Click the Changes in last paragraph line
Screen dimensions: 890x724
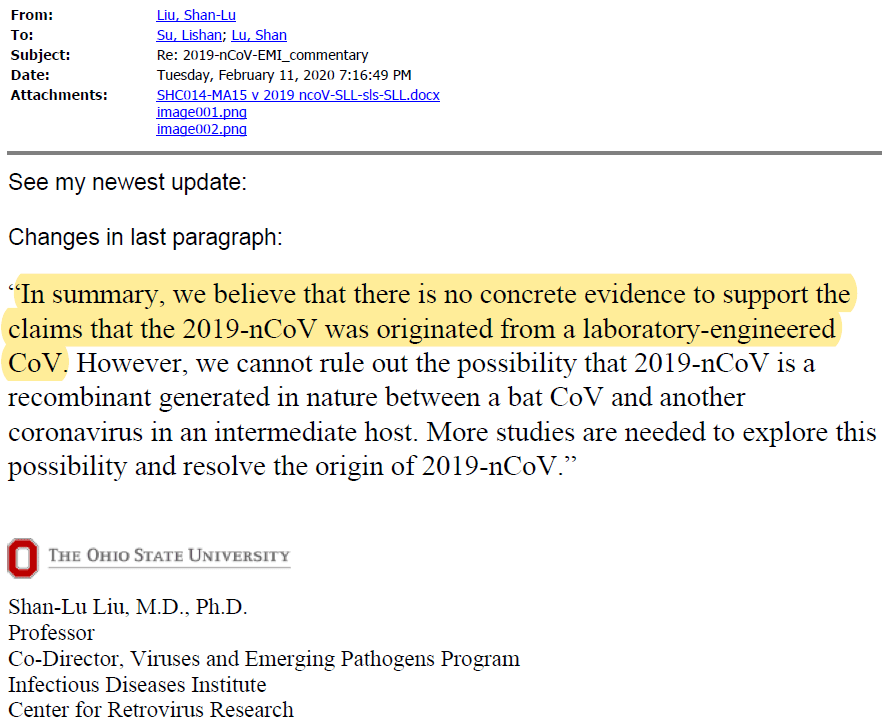[x=145, y=237]
